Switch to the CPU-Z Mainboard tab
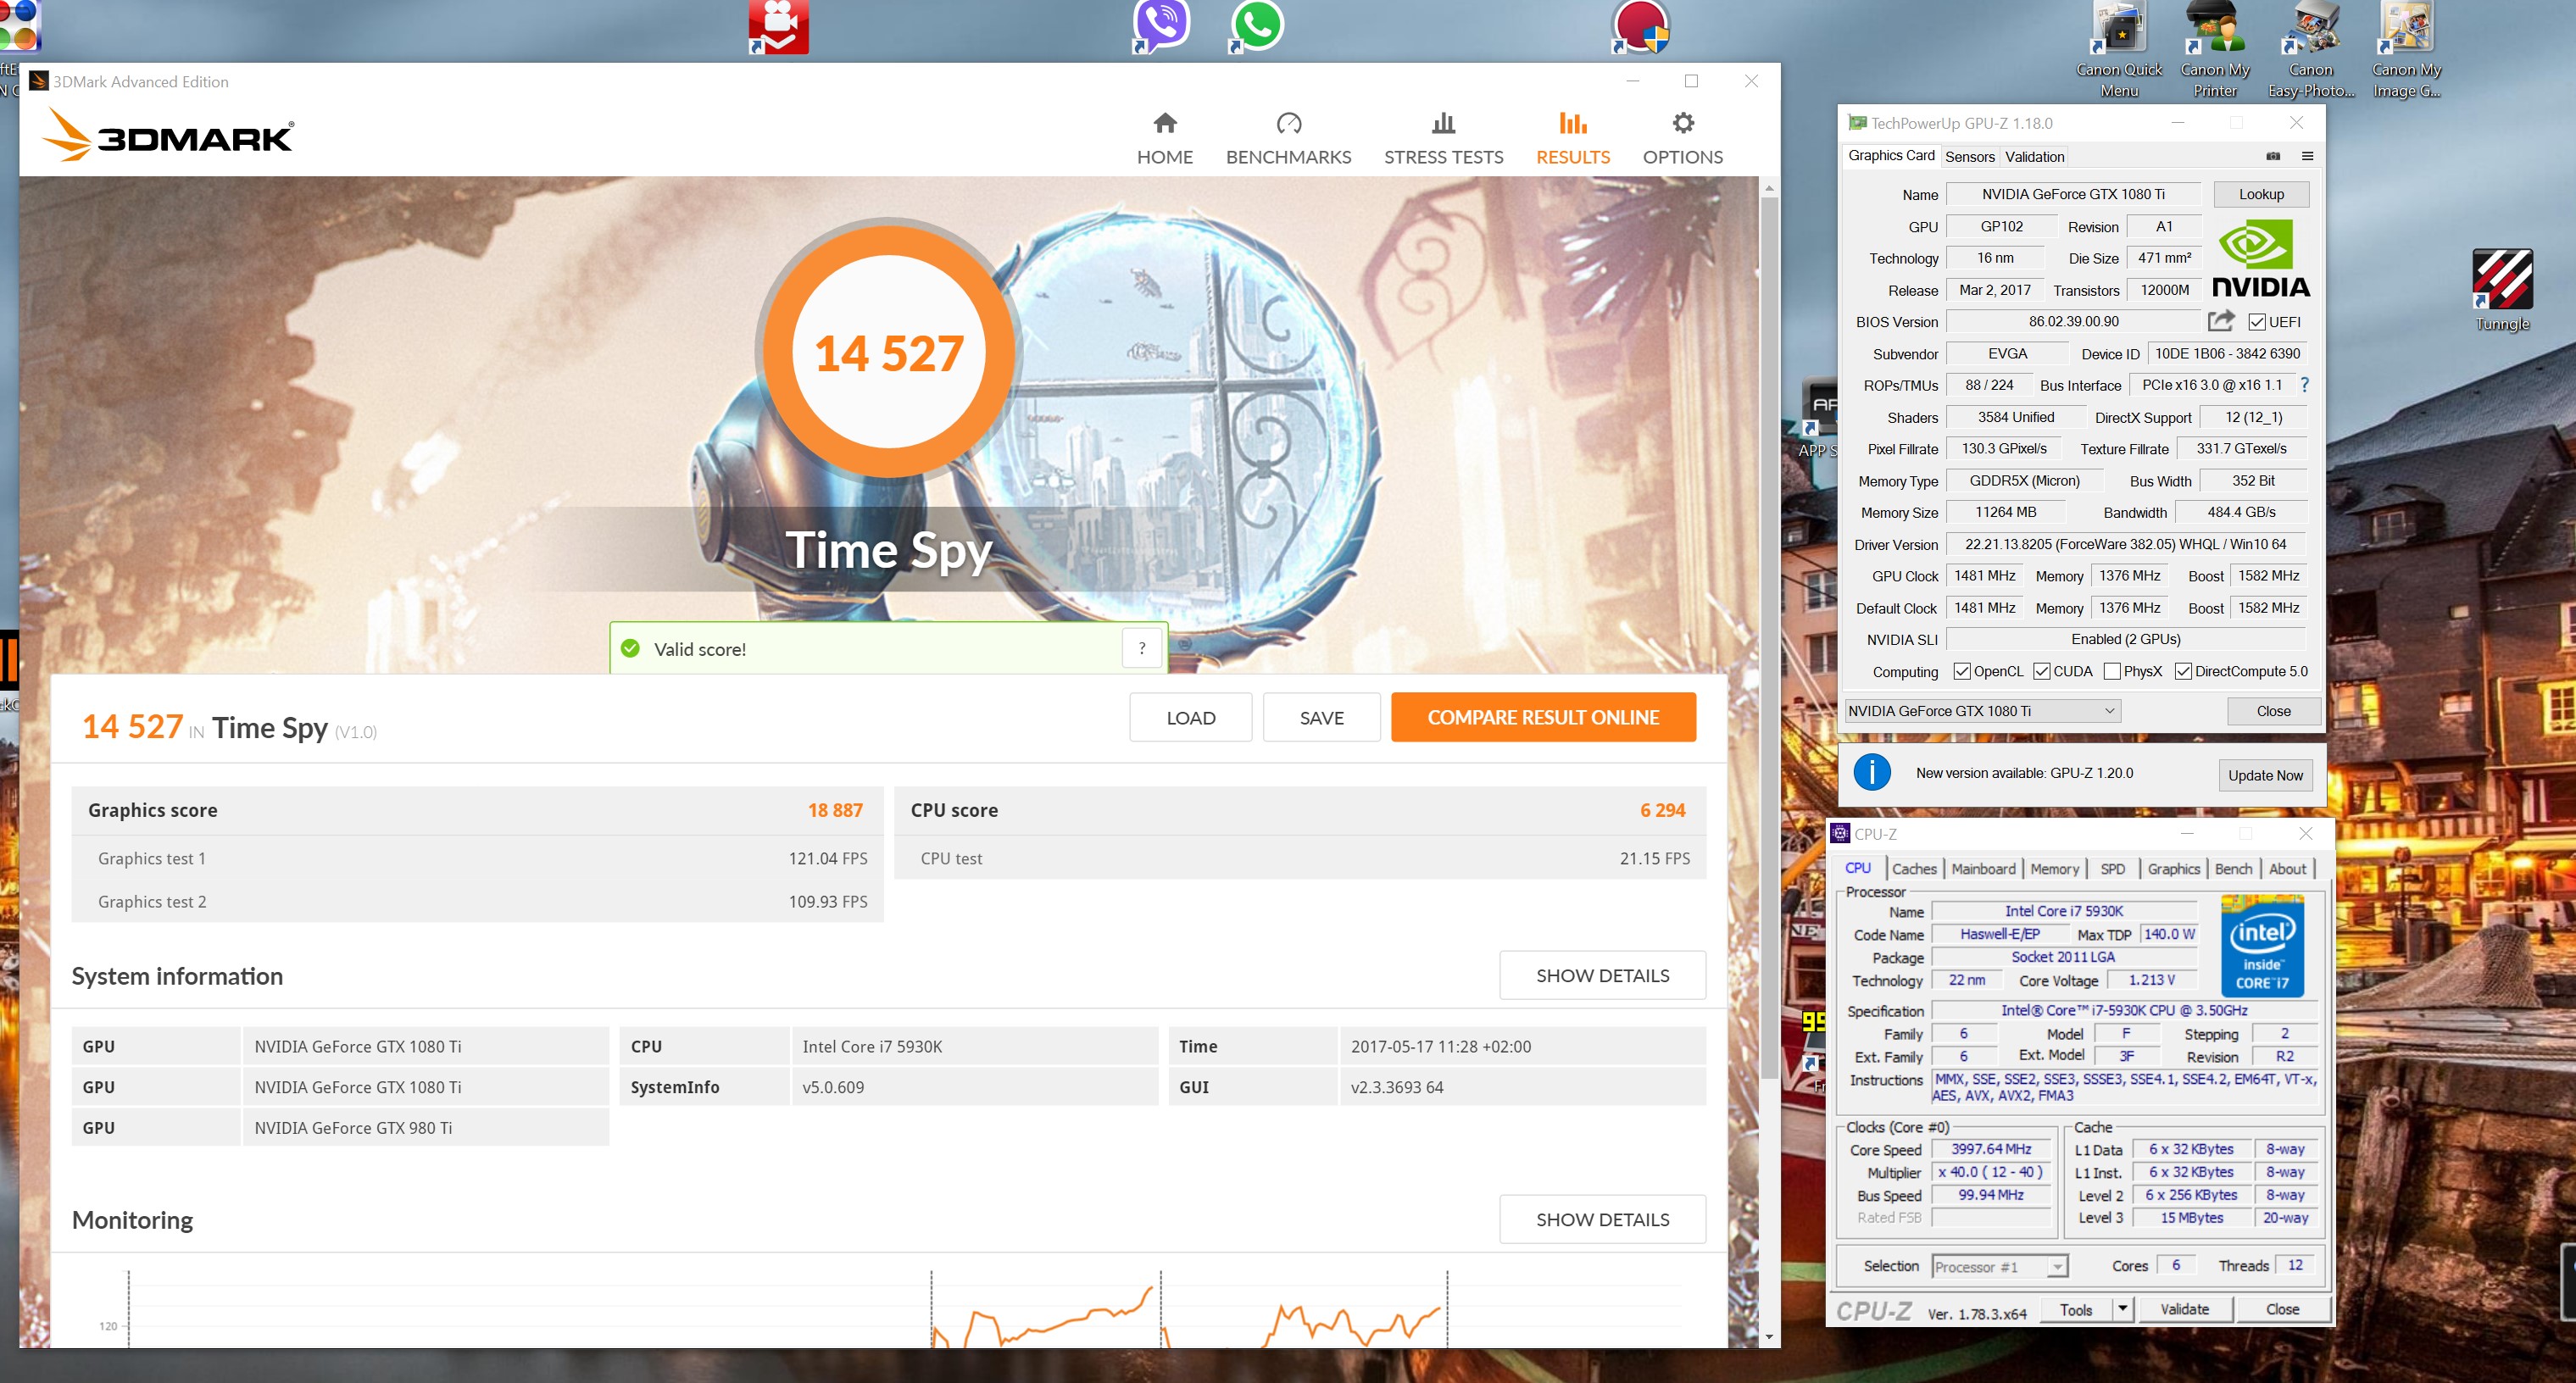The height and width of the screenshot is (1383, 2576). [x=1983, y=869]
